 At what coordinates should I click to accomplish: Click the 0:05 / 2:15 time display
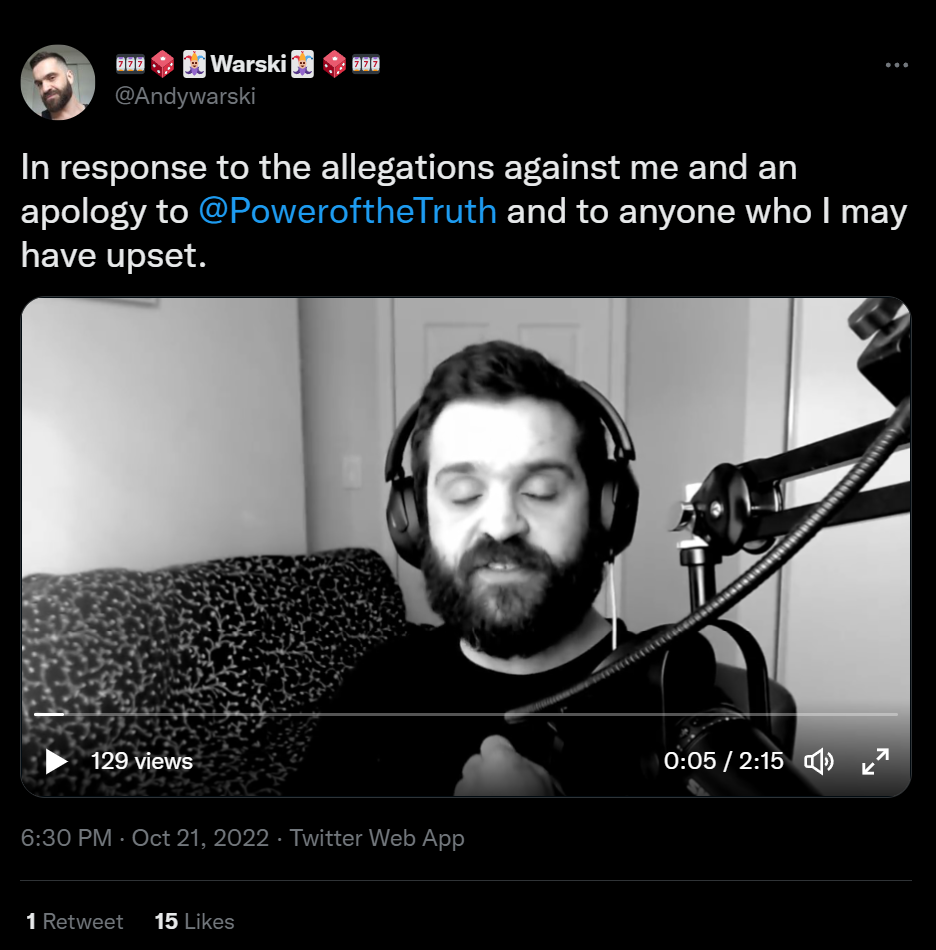[723, 761]
